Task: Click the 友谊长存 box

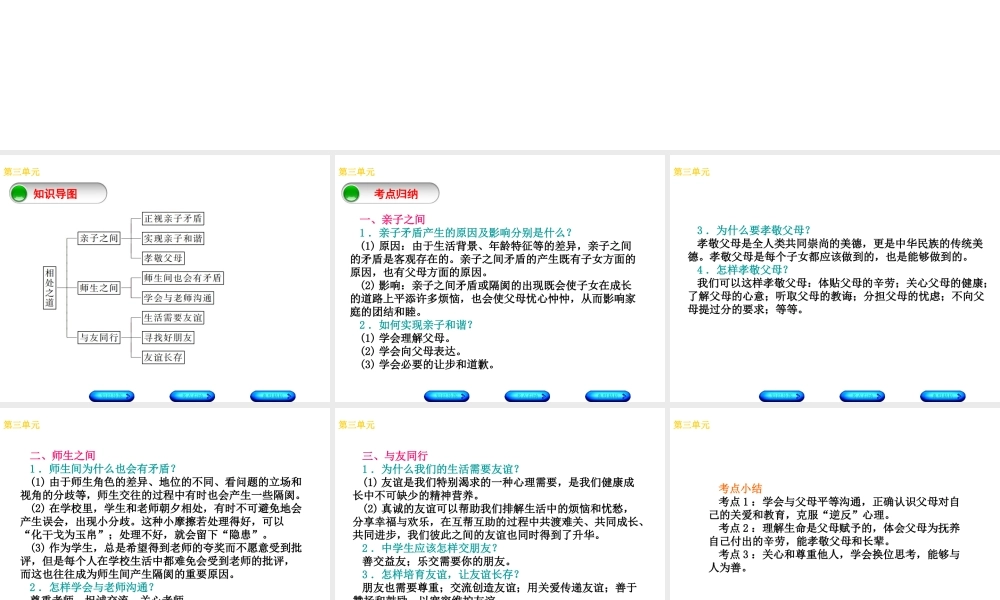Action: point(163,357)
